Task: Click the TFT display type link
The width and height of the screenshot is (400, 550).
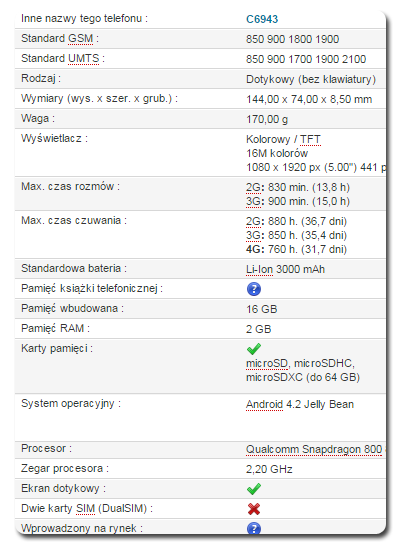Action: (x=310, y=139)
